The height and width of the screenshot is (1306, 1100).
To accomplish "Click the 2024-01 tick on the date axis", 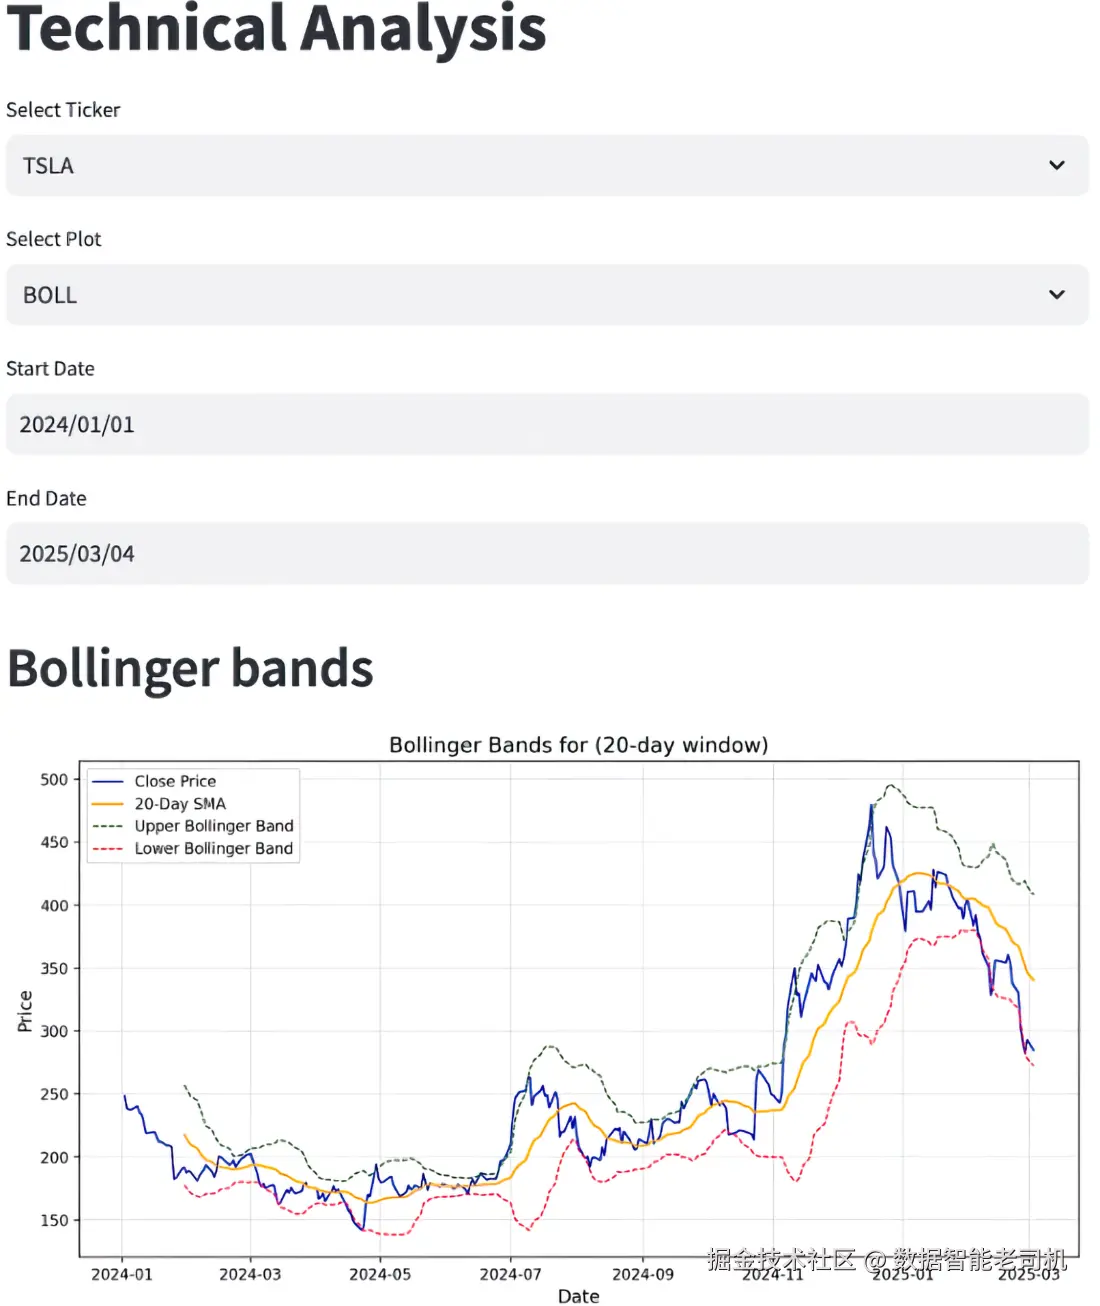I will 122,1274.
